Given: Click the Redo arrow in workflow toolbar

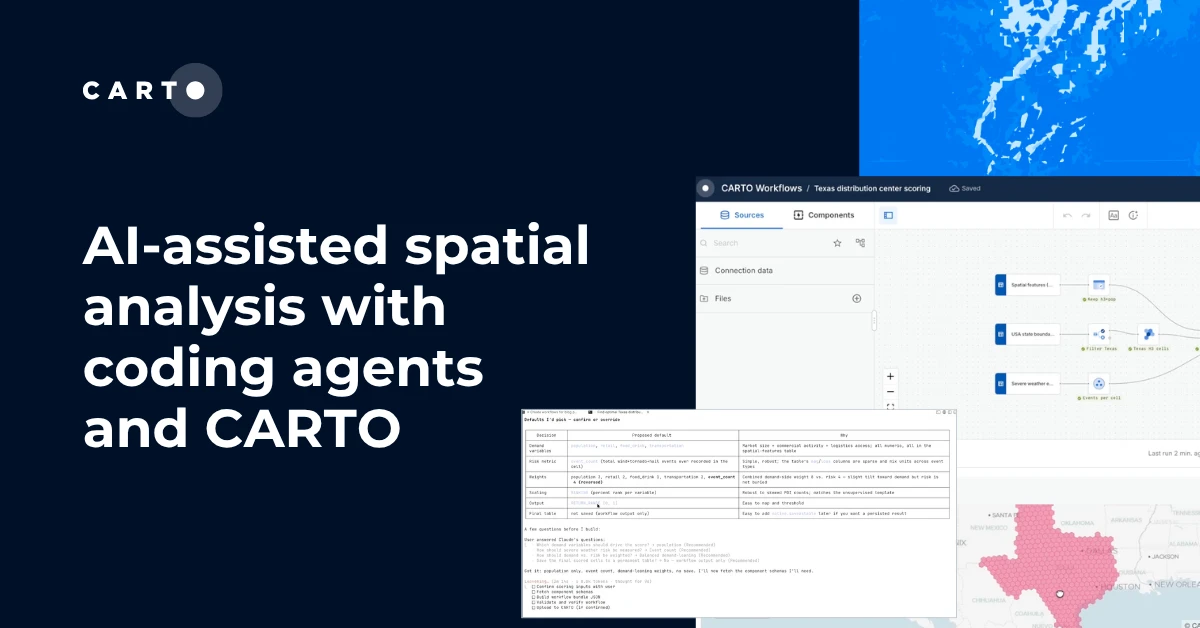Looking at the screenshot, I should [1086, 215].
